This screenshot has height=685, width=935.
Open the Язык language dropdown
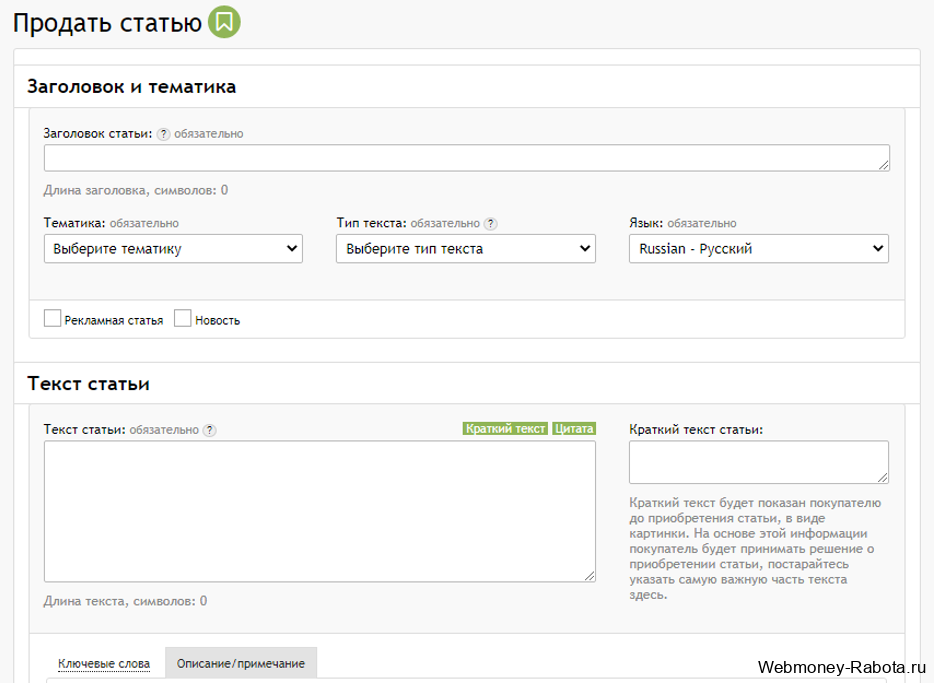coord(758,249)
